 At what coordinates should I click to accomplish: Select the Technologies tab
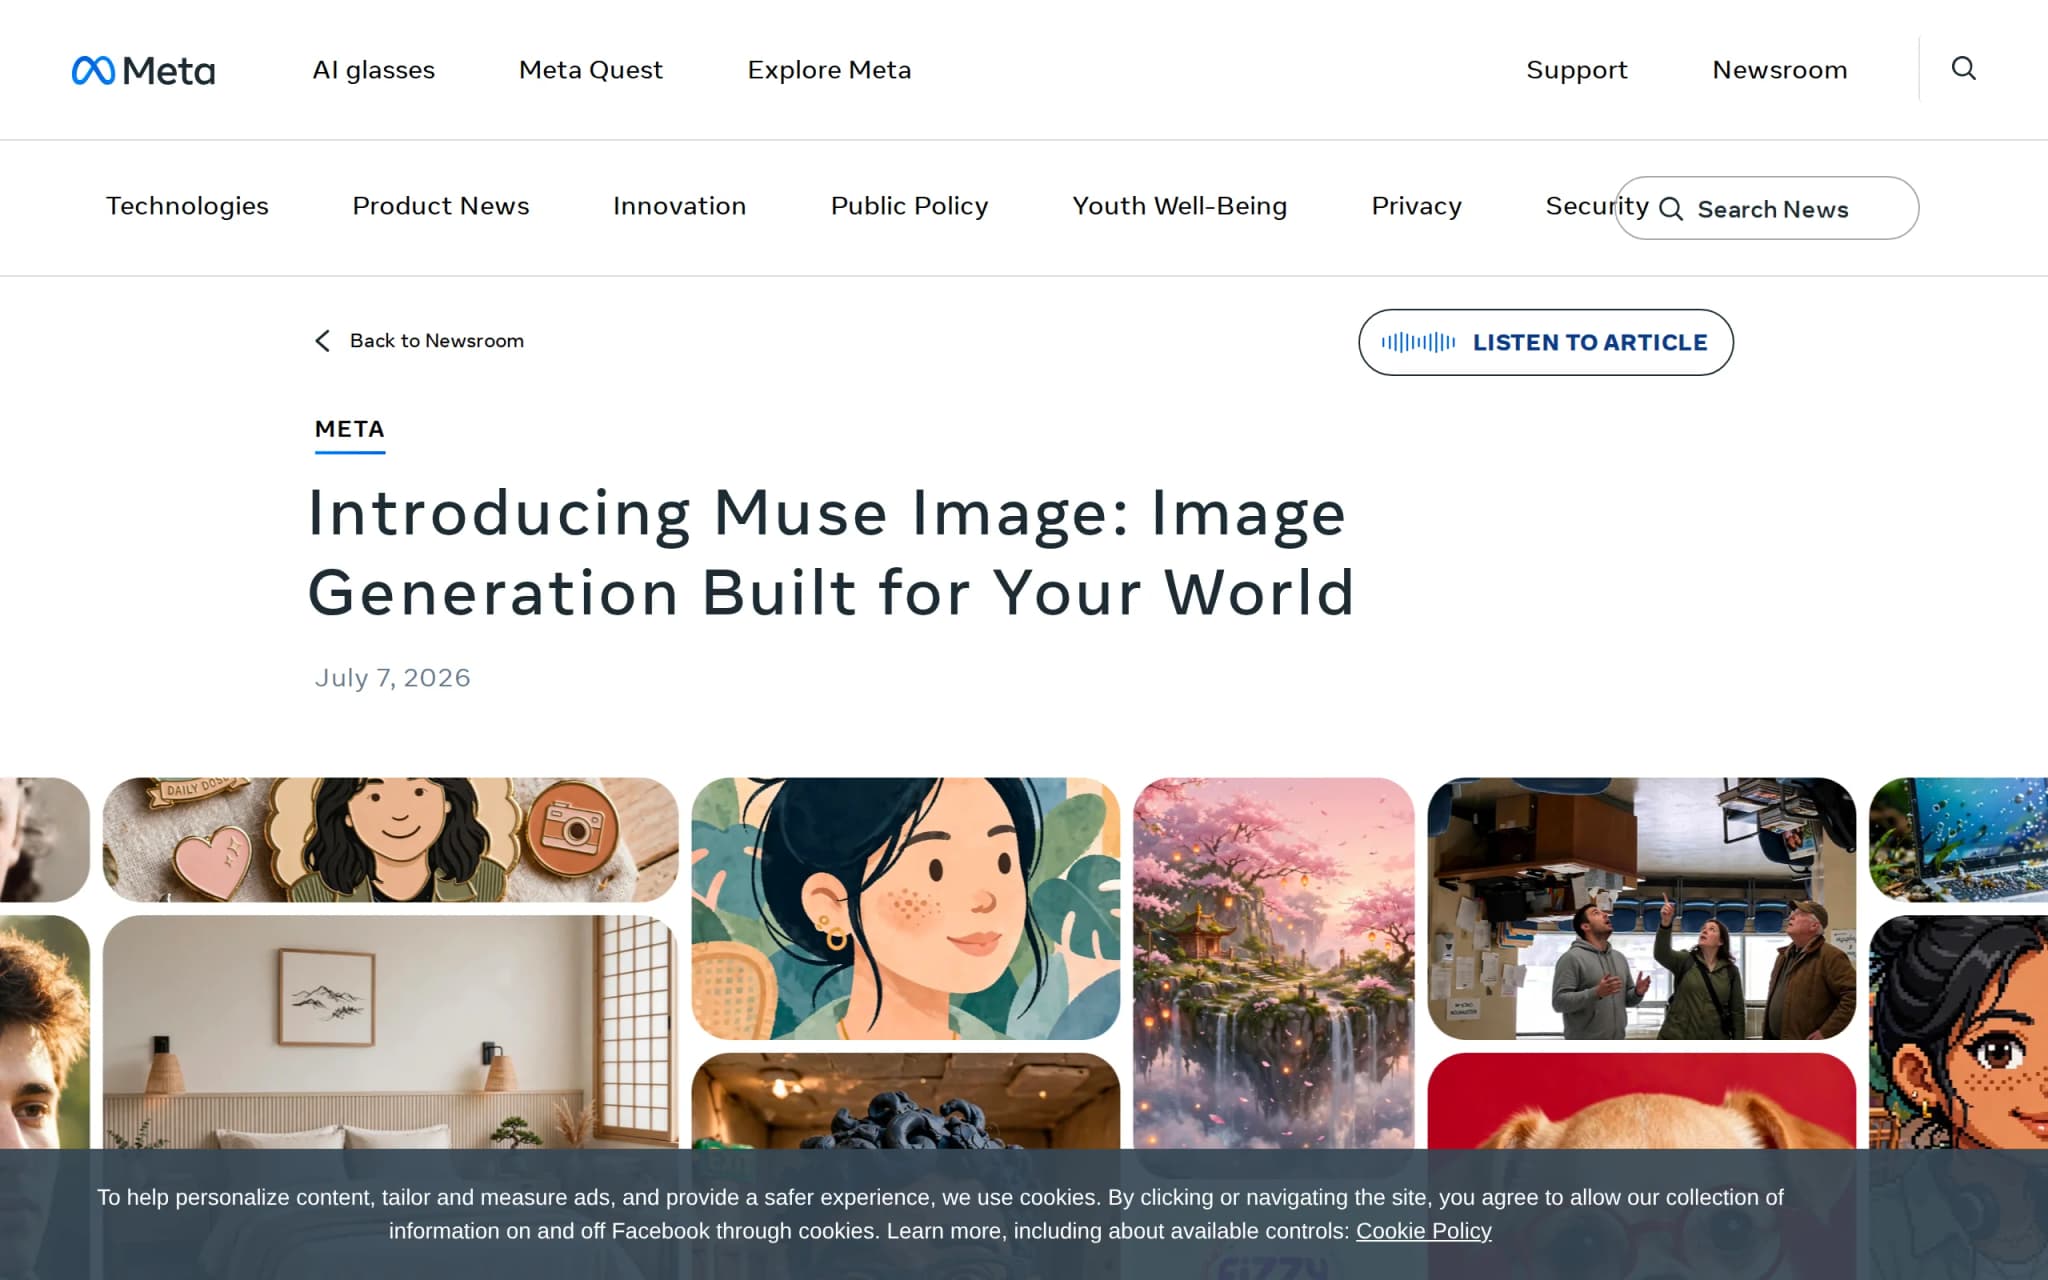tap(187, 206)
